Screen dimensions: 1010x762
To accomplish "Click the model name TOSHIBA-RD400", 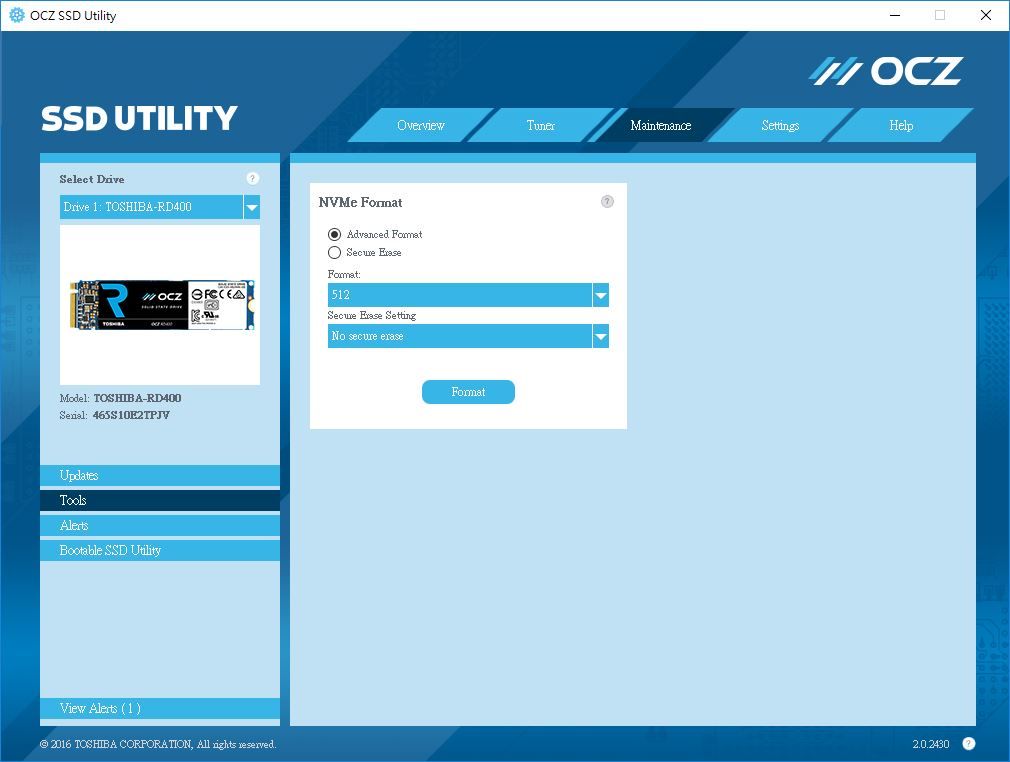I will 137,398.
